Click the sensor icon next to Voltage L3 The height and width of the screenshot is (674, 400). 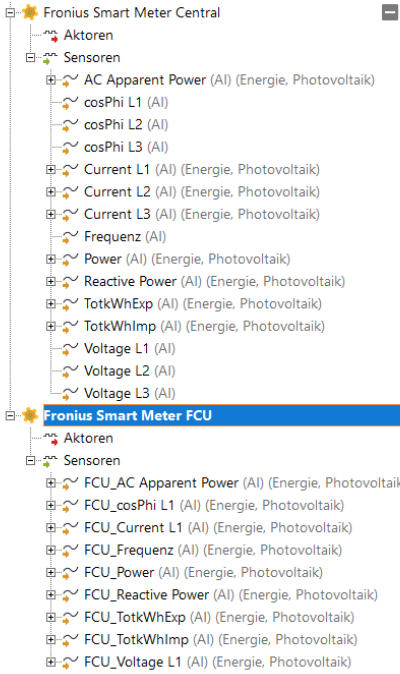(x=70, y=393)
